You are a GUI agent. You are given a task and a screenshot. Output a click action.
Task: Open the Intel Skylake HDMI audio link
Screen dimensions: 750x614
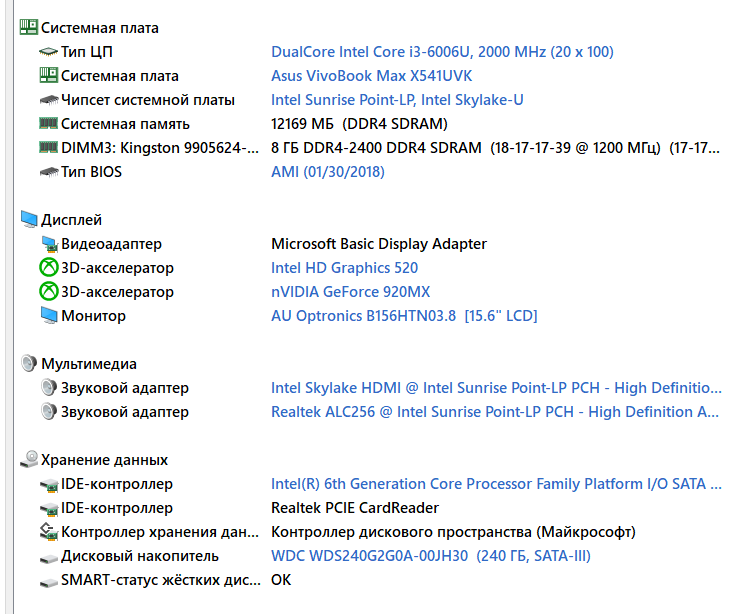click(x=496, y=387)
